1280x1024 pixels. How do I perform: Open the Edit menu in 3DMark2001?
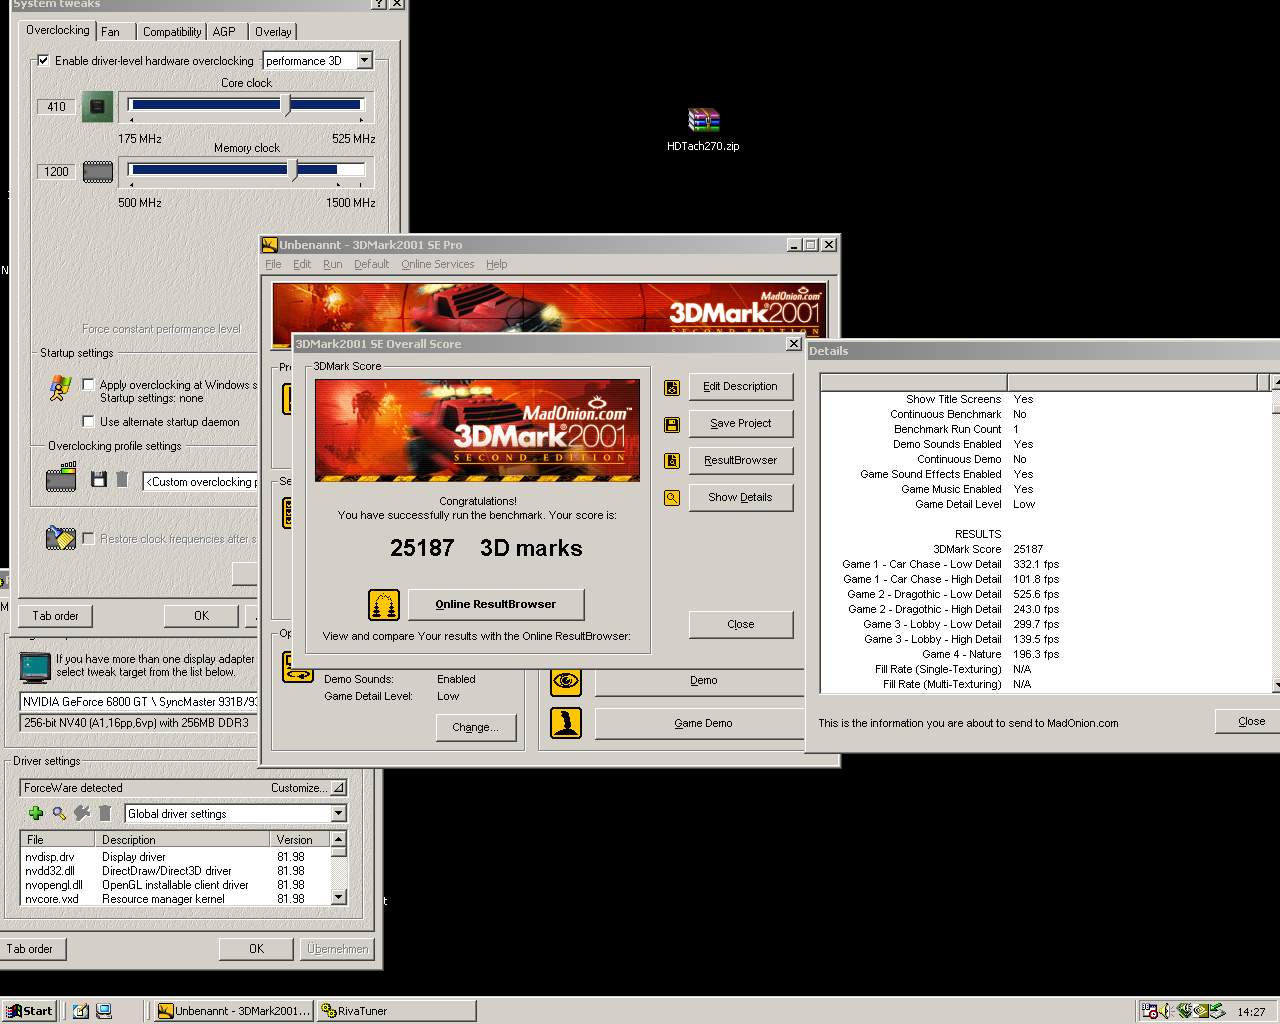click(302, 264)
